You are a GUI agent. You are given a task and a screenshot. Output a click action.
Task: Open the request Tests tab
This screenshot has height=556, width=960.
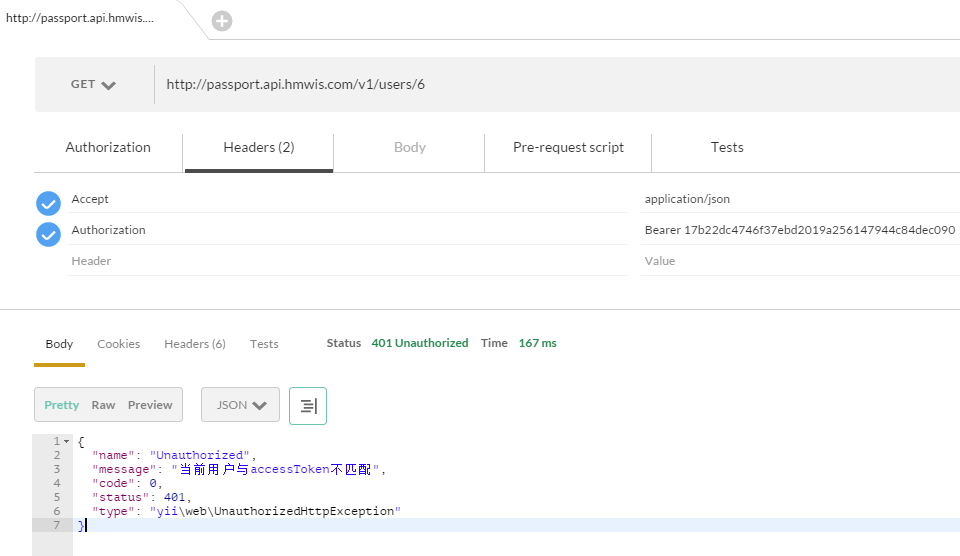(x=727, y=148)
